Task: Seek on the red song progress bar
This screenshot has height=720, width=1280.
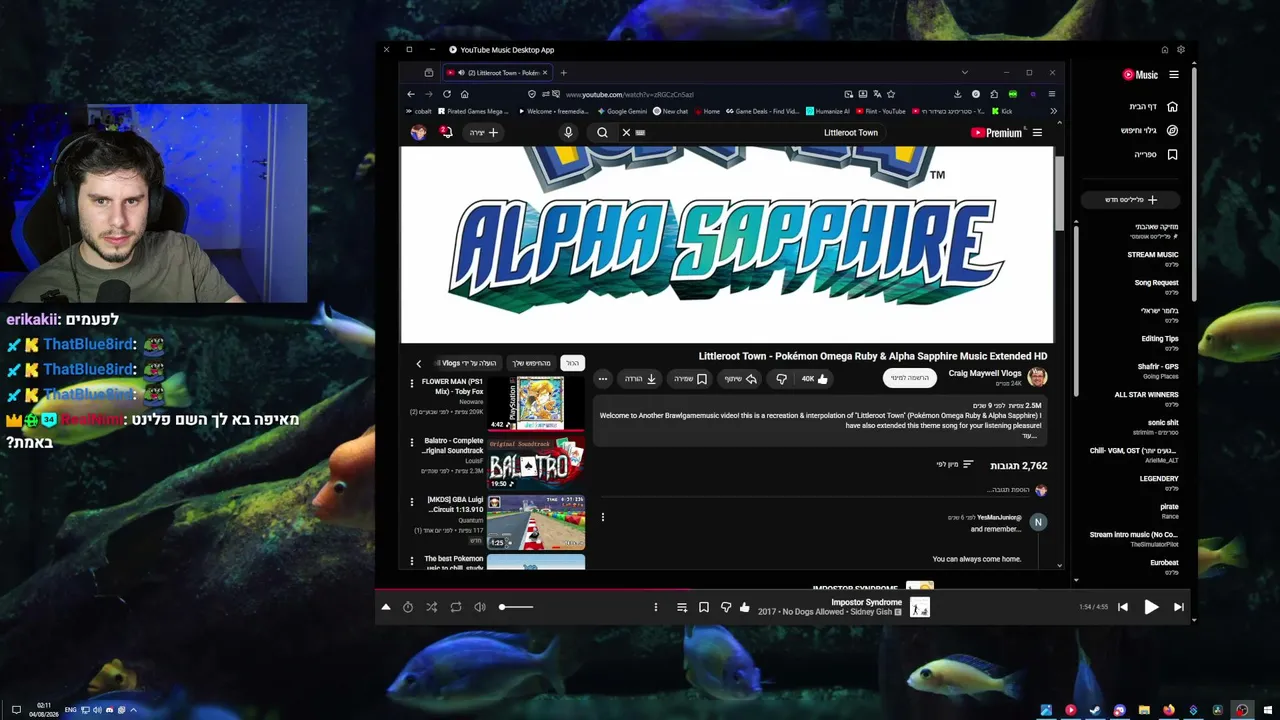Action: (785, 589)
